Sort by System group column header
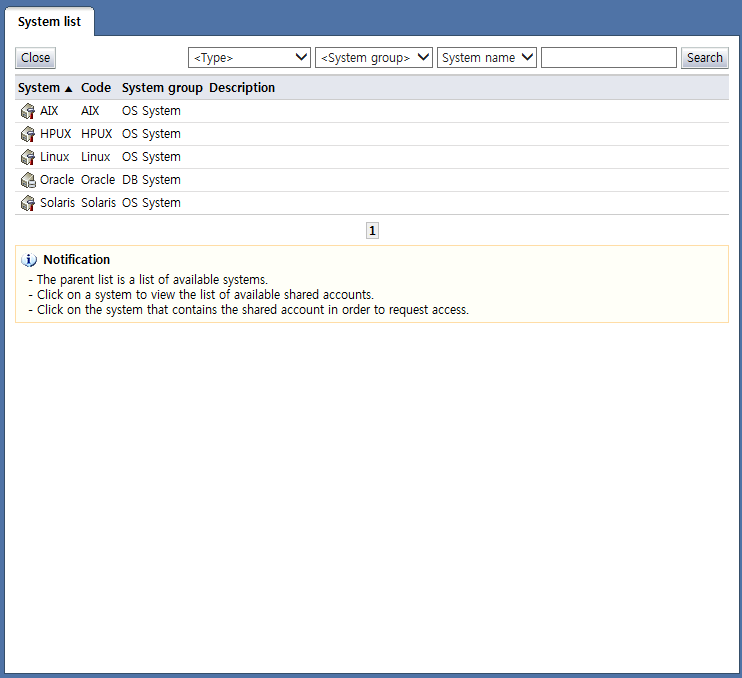 point(162,88)
